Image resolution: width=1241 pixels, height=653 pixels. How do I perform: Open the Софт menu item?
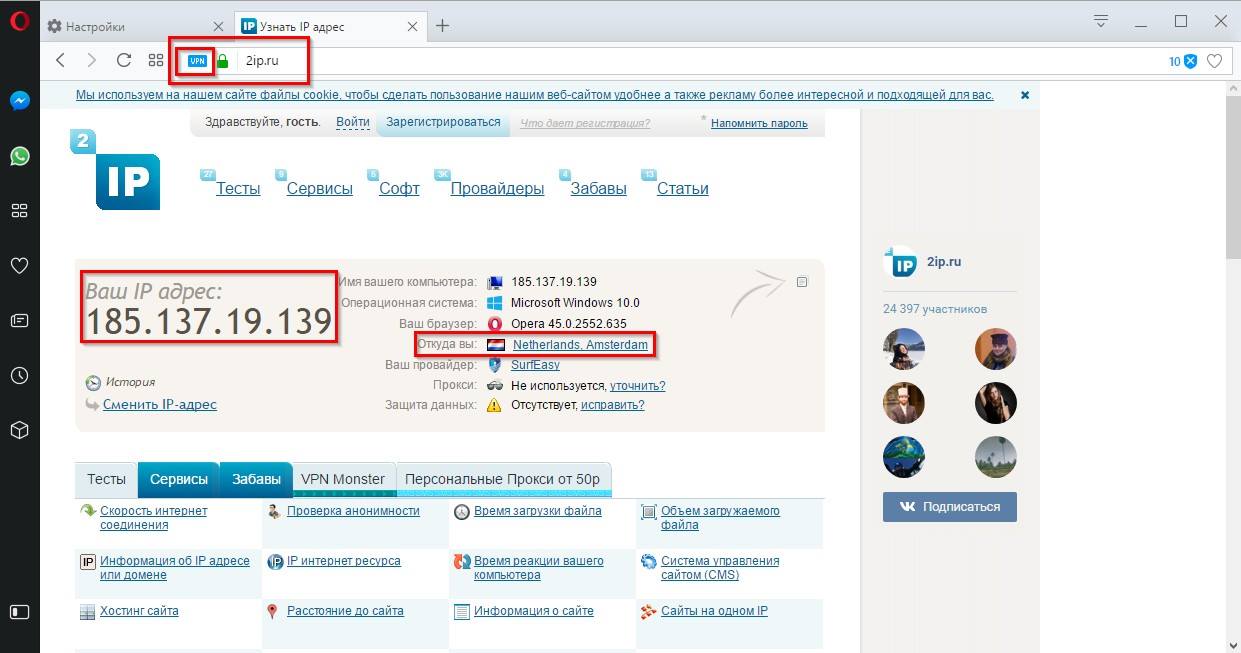click(399, 188)
